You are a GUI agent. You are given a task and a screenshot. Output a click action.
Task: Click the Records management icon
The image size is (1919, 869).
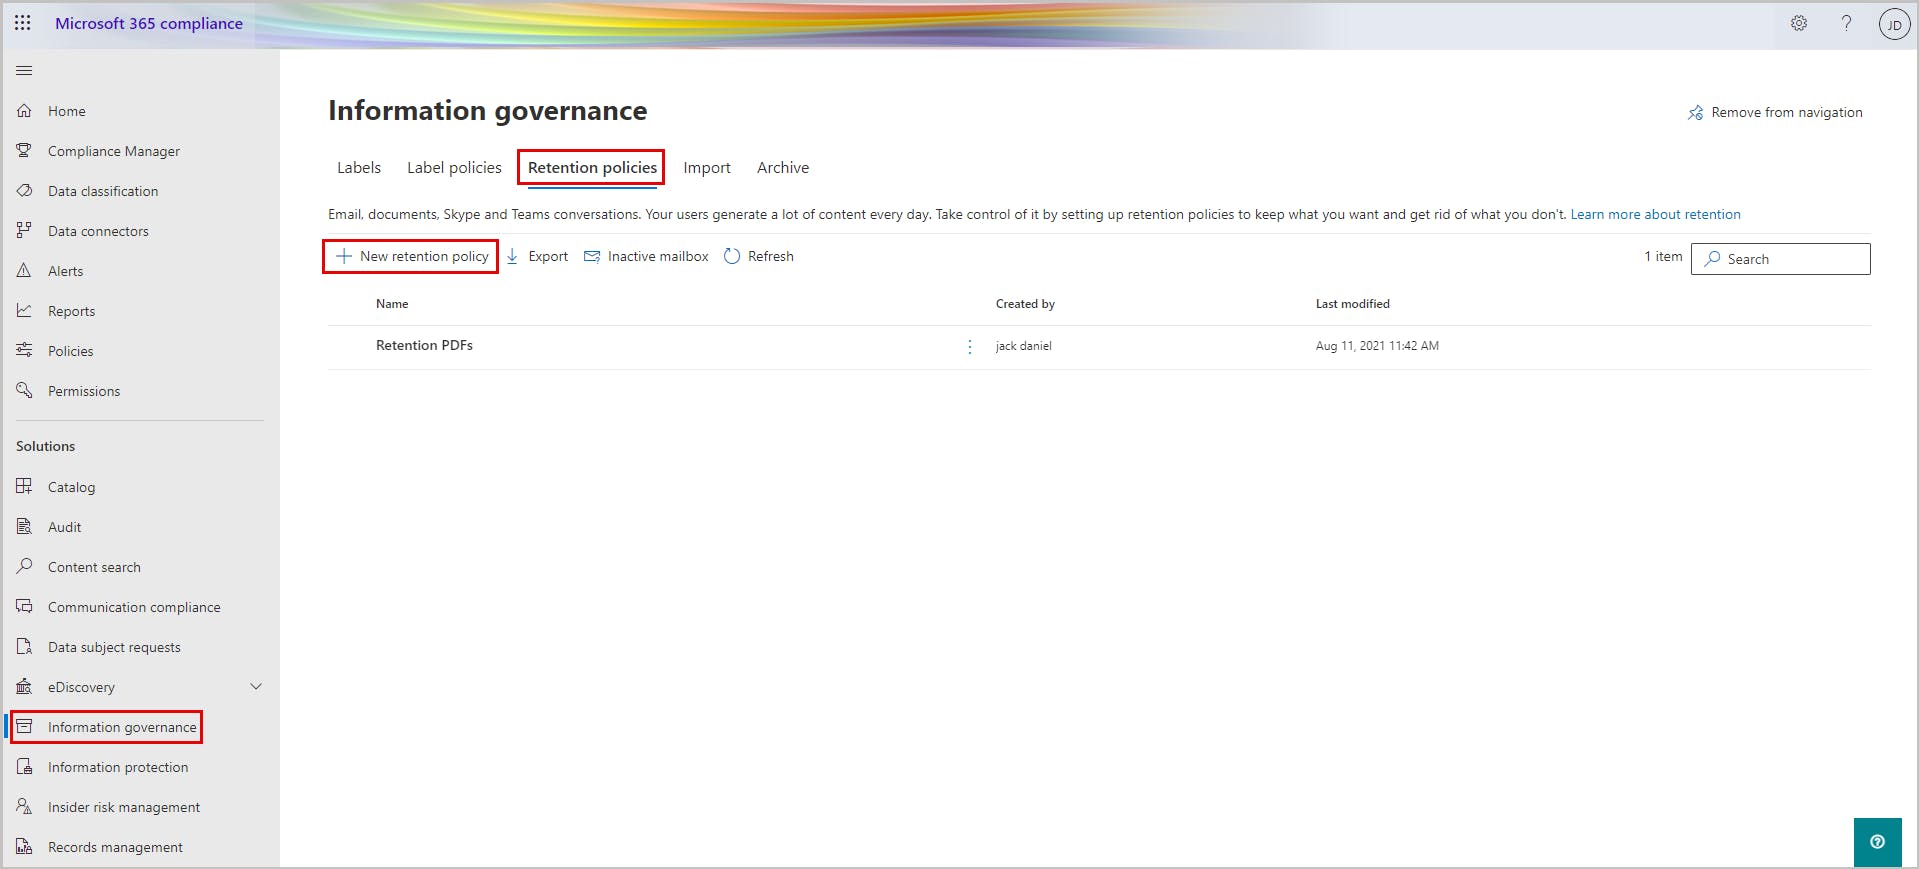(24, 847)
